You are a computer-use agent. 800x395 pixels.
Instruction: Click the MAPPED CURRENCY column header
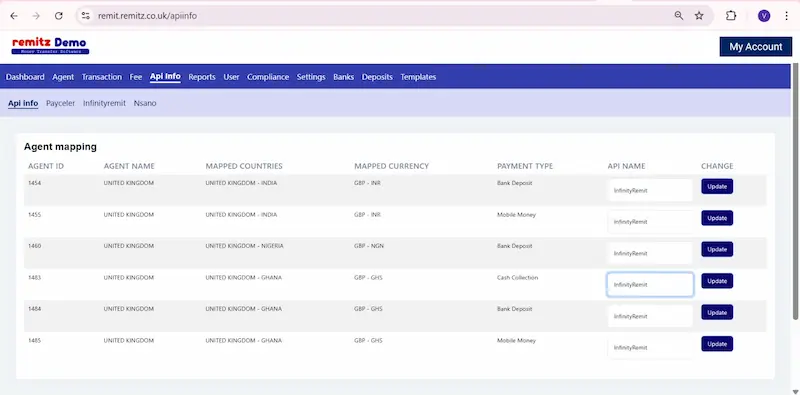pos(391,166)
